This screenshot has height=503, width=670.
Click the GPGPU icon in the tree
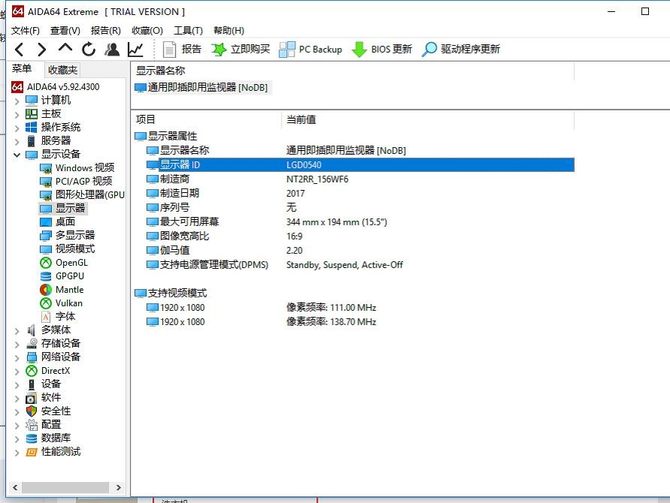pos(46,277)
